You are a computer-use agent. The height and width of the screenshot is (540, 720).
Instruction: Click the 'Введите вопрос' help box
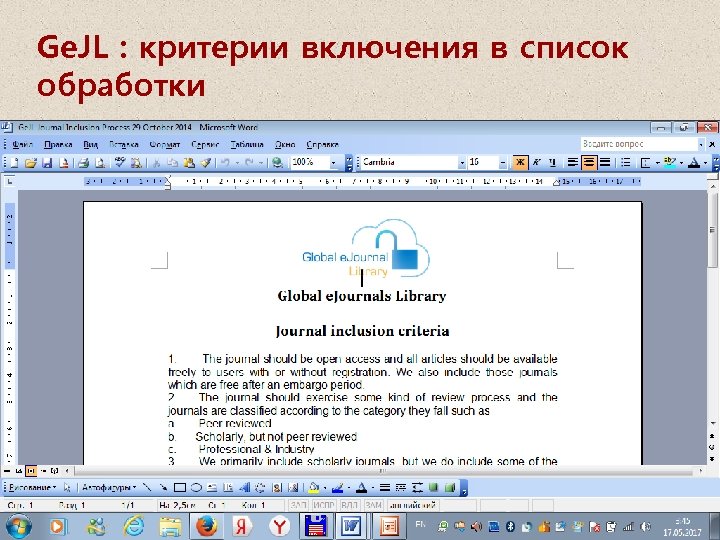coord(639,144)
